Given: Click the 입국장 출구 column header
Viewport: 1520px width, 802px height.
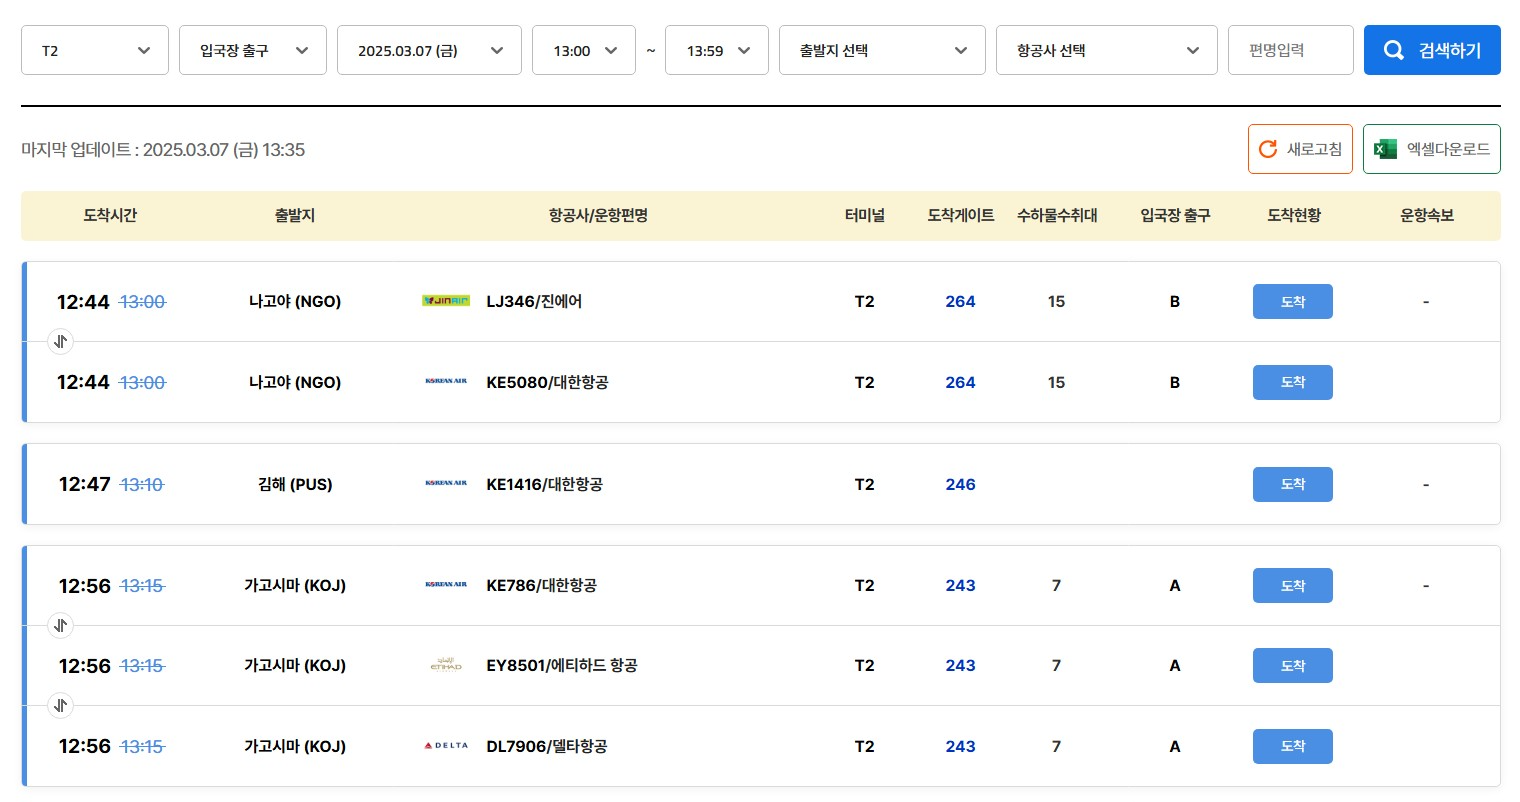Looking at the screenshot, I should (1175, 215).
